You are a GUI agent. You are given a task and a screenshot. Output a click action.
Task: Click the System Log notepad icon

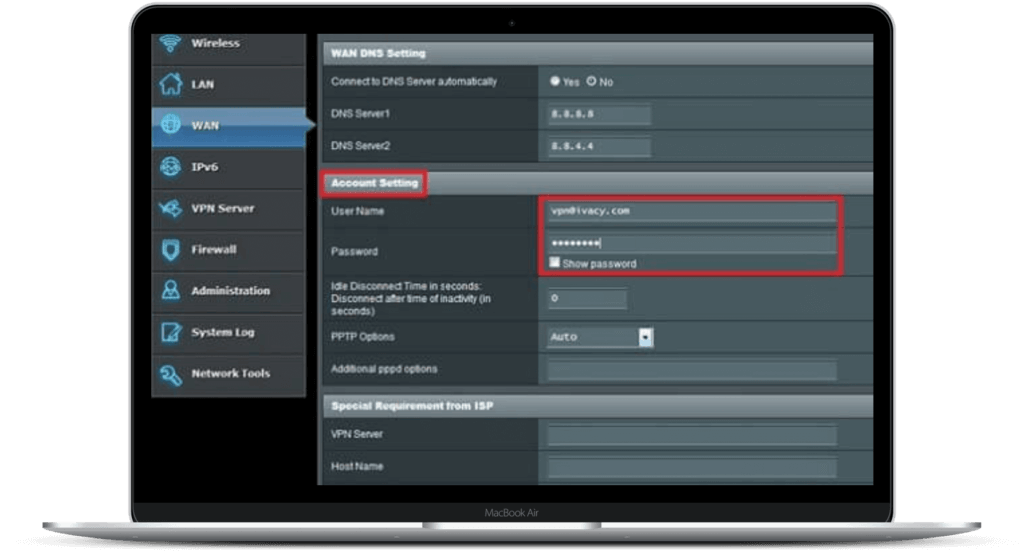171,332
